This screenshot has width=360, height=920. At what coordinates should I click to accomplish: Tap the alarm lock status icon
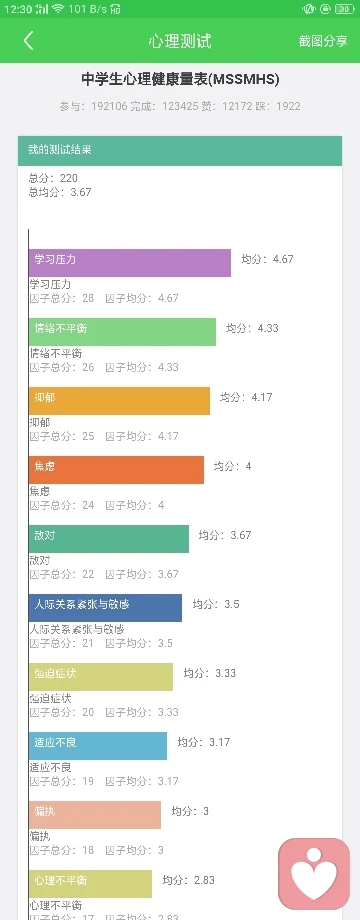pyautogui.click(x=325, y=8)
